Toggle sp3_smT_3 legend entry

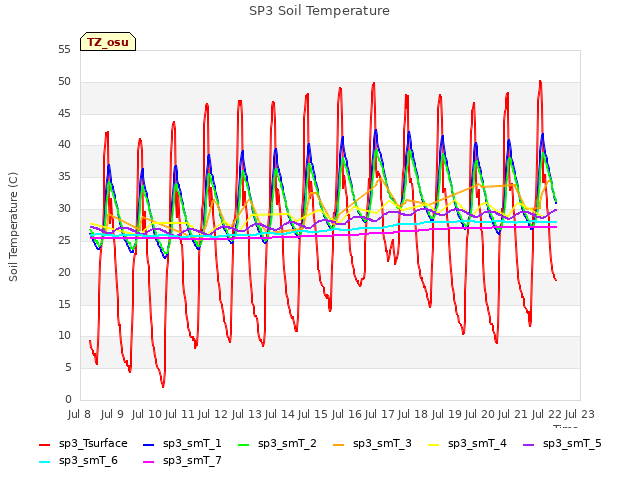(373, 444)
